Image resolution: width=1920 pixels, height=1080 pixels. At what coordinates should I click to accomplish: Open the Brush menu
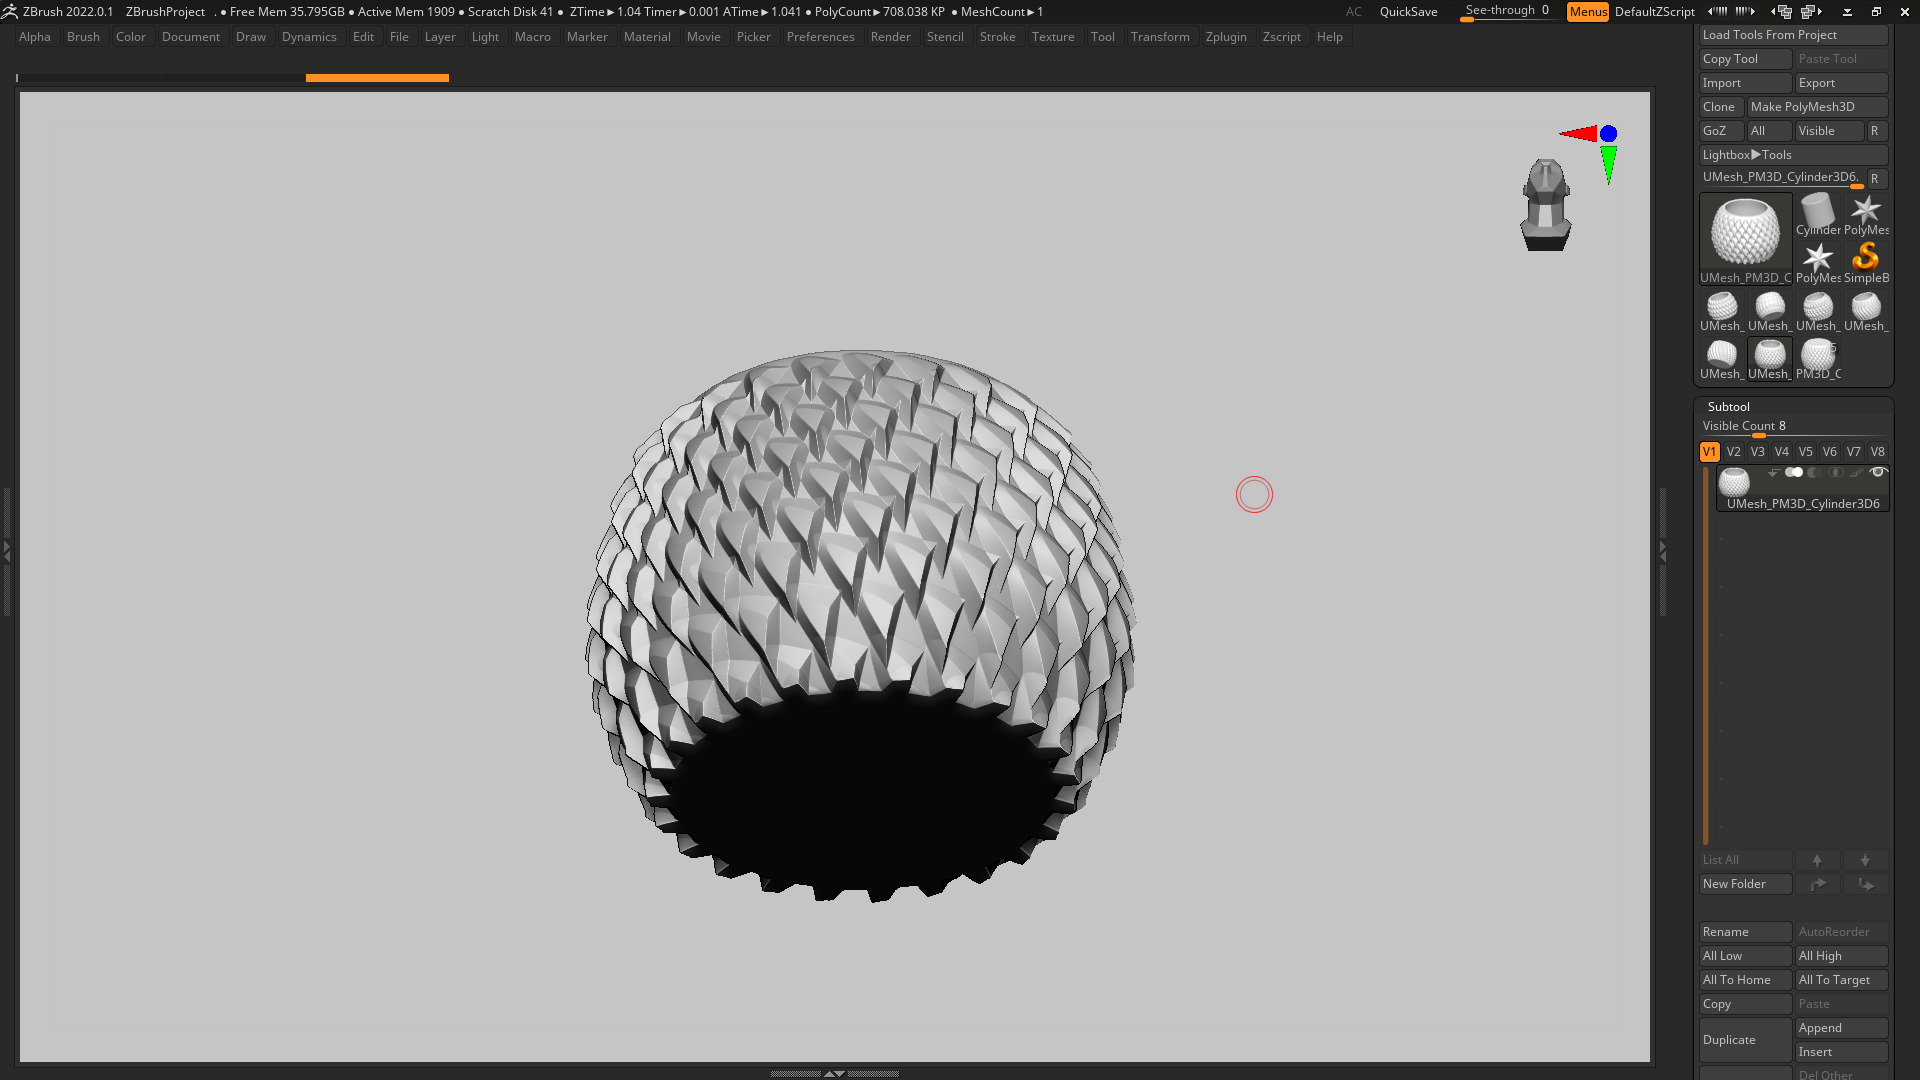[x=83, y=37]
